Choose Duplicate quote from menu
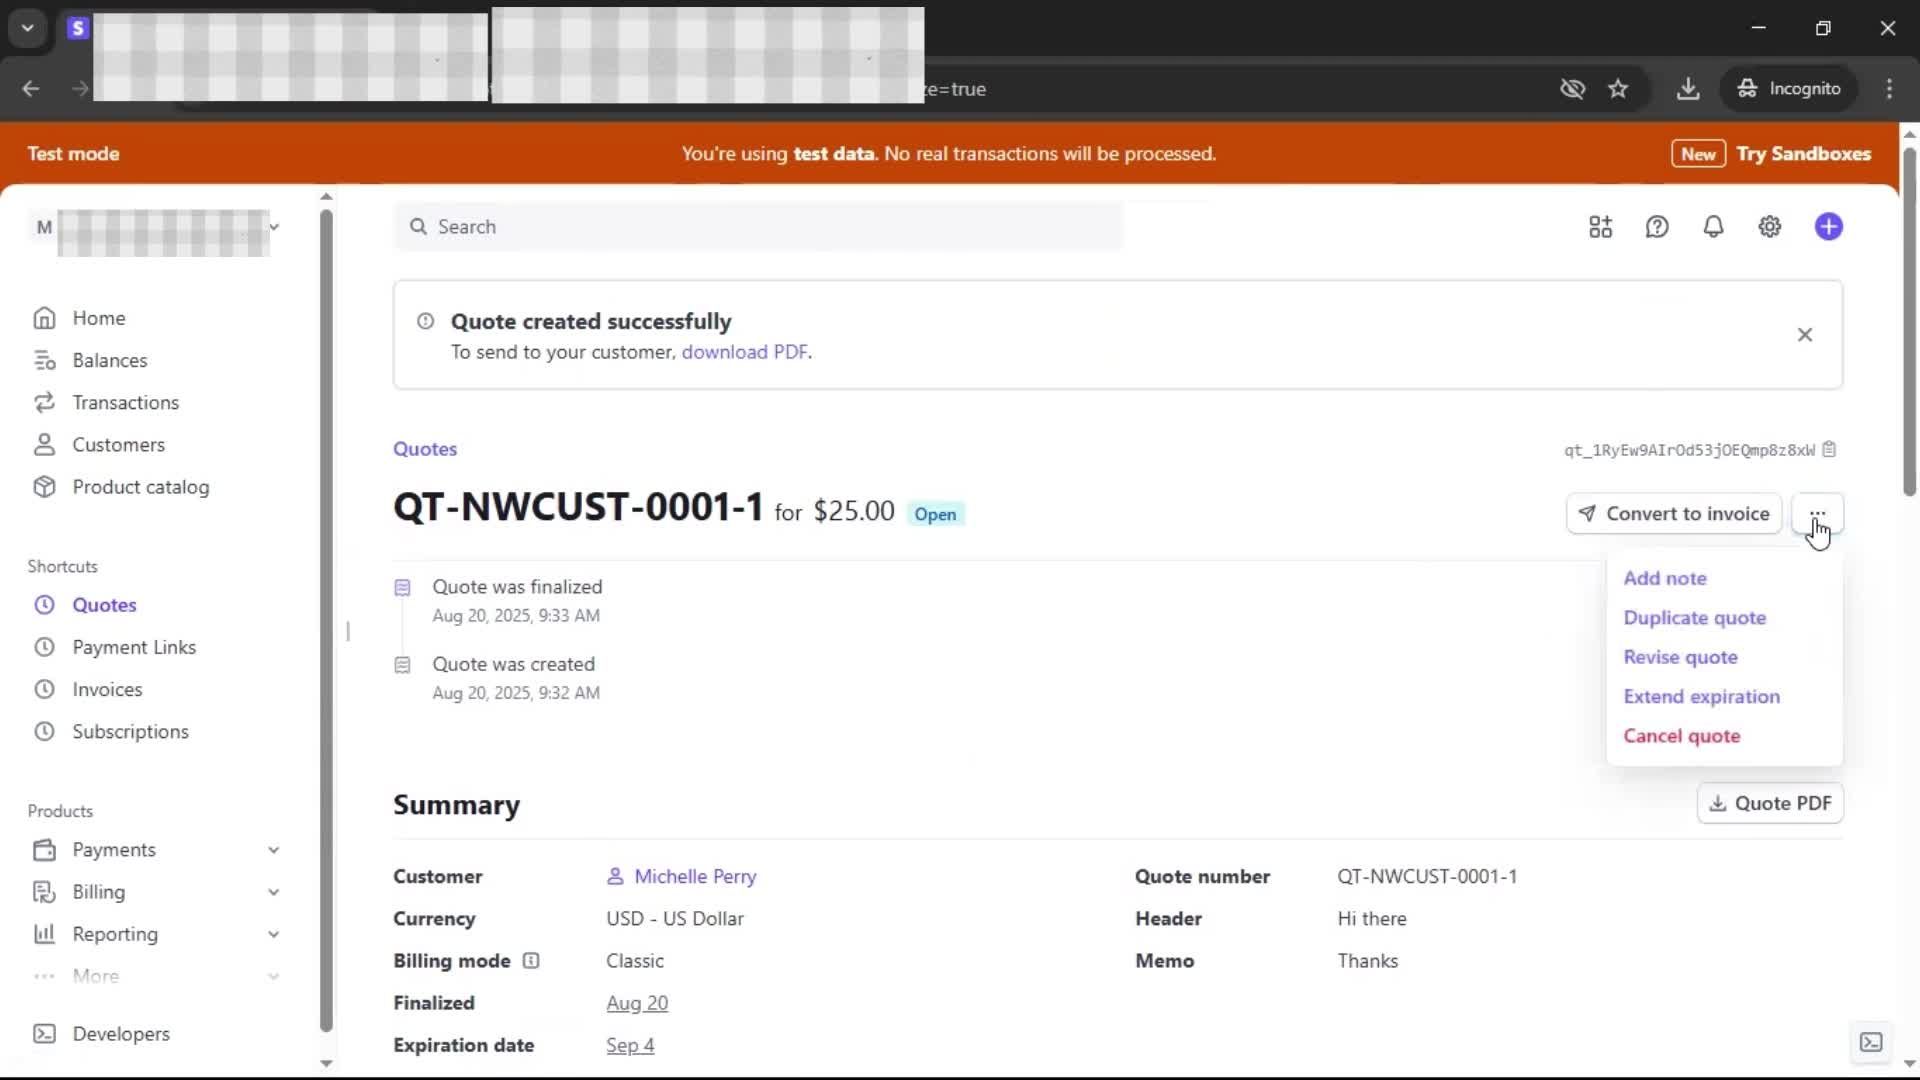 [x=1694, y=618]
